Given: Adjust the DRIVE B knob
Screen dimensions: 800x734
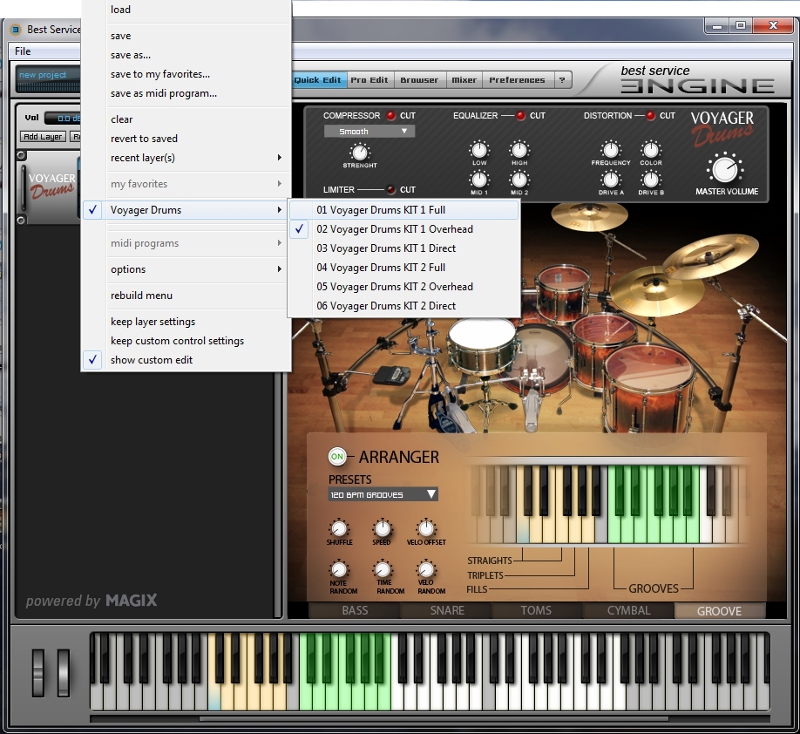Looking at the screenshot, I should 651,180.
